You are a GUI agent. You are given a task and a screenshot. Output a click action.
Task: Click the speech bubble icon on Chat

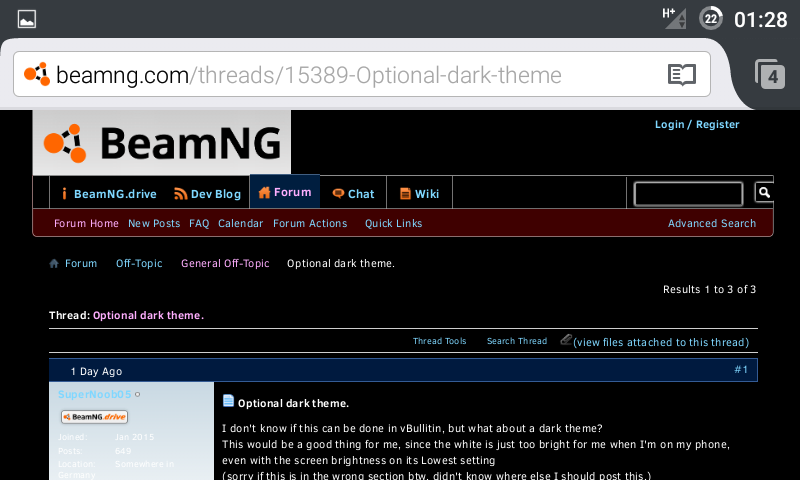338,193
